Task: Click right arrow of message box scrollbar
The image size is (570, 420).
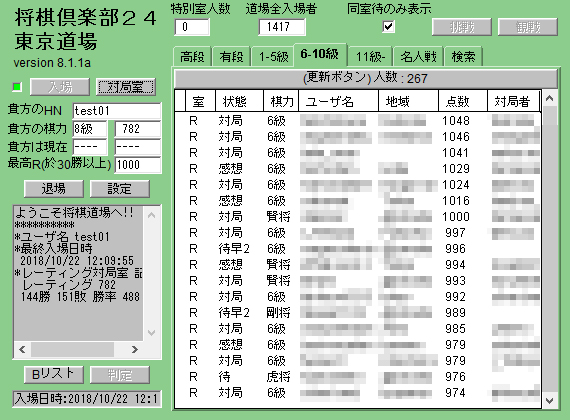Action: [x=135, y=349]
